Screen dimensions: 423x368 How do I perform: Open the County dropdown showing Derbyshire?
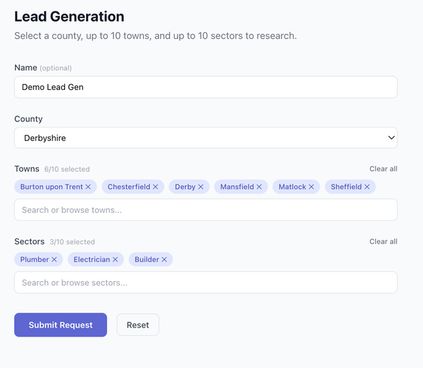(x=206, y=138)
